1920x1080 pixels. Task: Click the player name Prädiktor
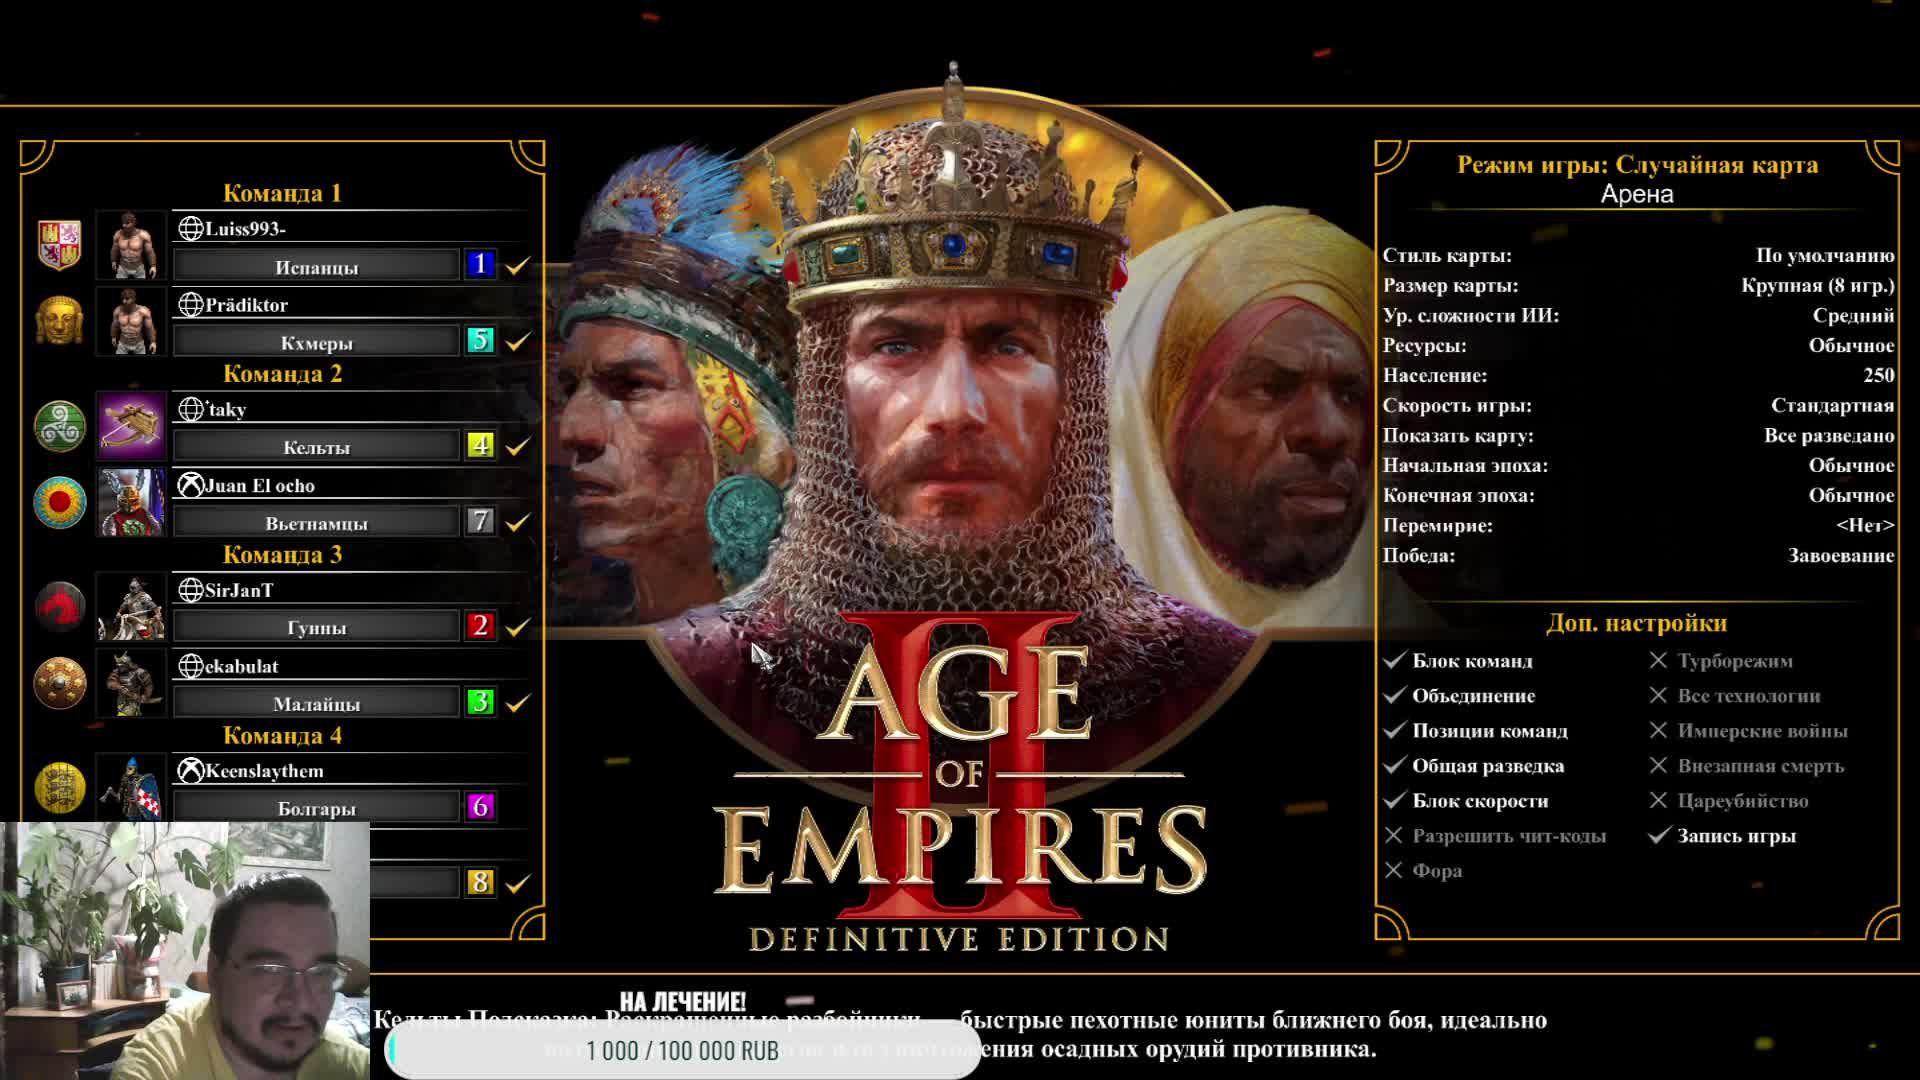tap(246, 305)
